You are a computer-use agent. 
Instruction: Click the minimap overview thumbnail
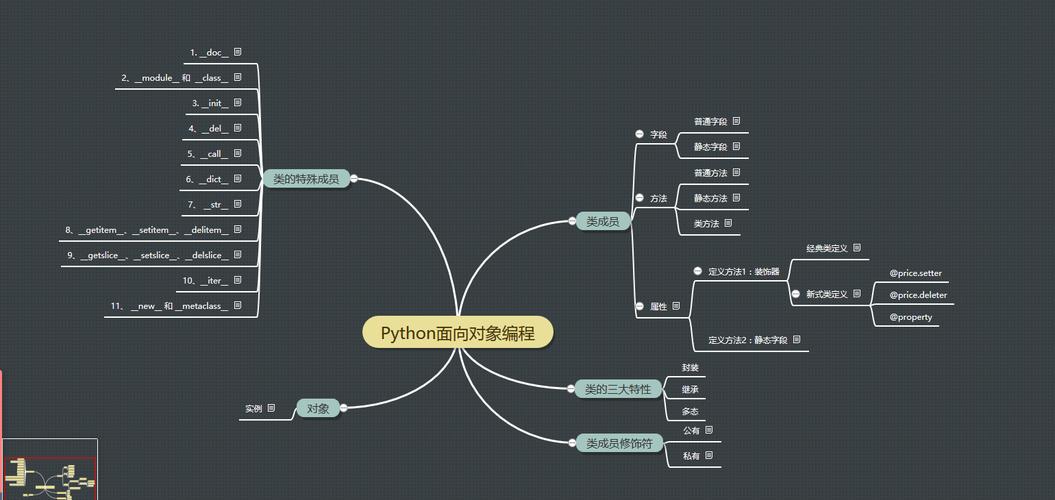(x=49, y=470)
